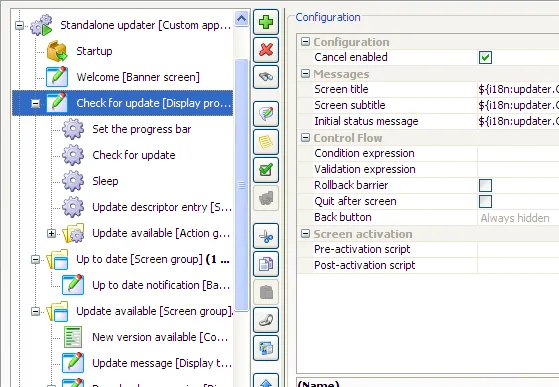Select Check for update [Display pro… screen
Image resolution: width=559 pixels, height=387 pixels.
click(x=153, y=103)
